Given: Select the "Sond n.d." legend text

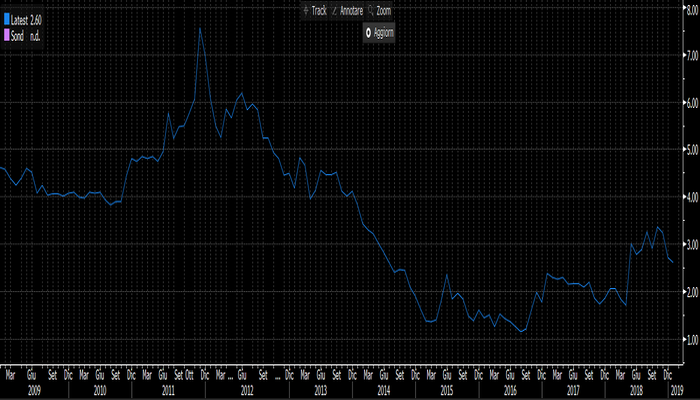Looking at the screenshot, I should [27, 34].
